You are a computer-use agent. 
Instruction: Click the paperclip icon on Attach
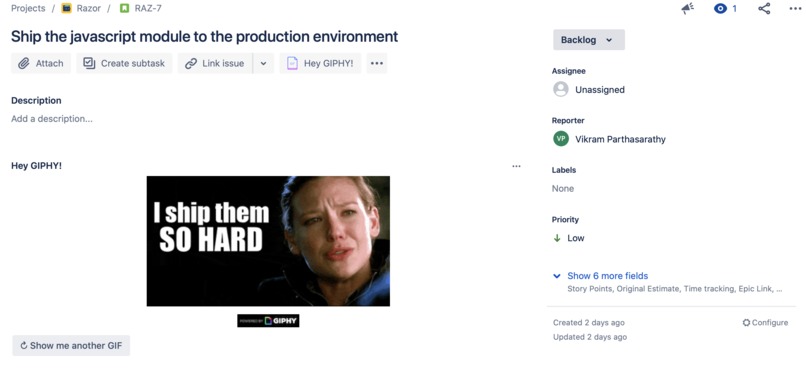click(24, 63)
